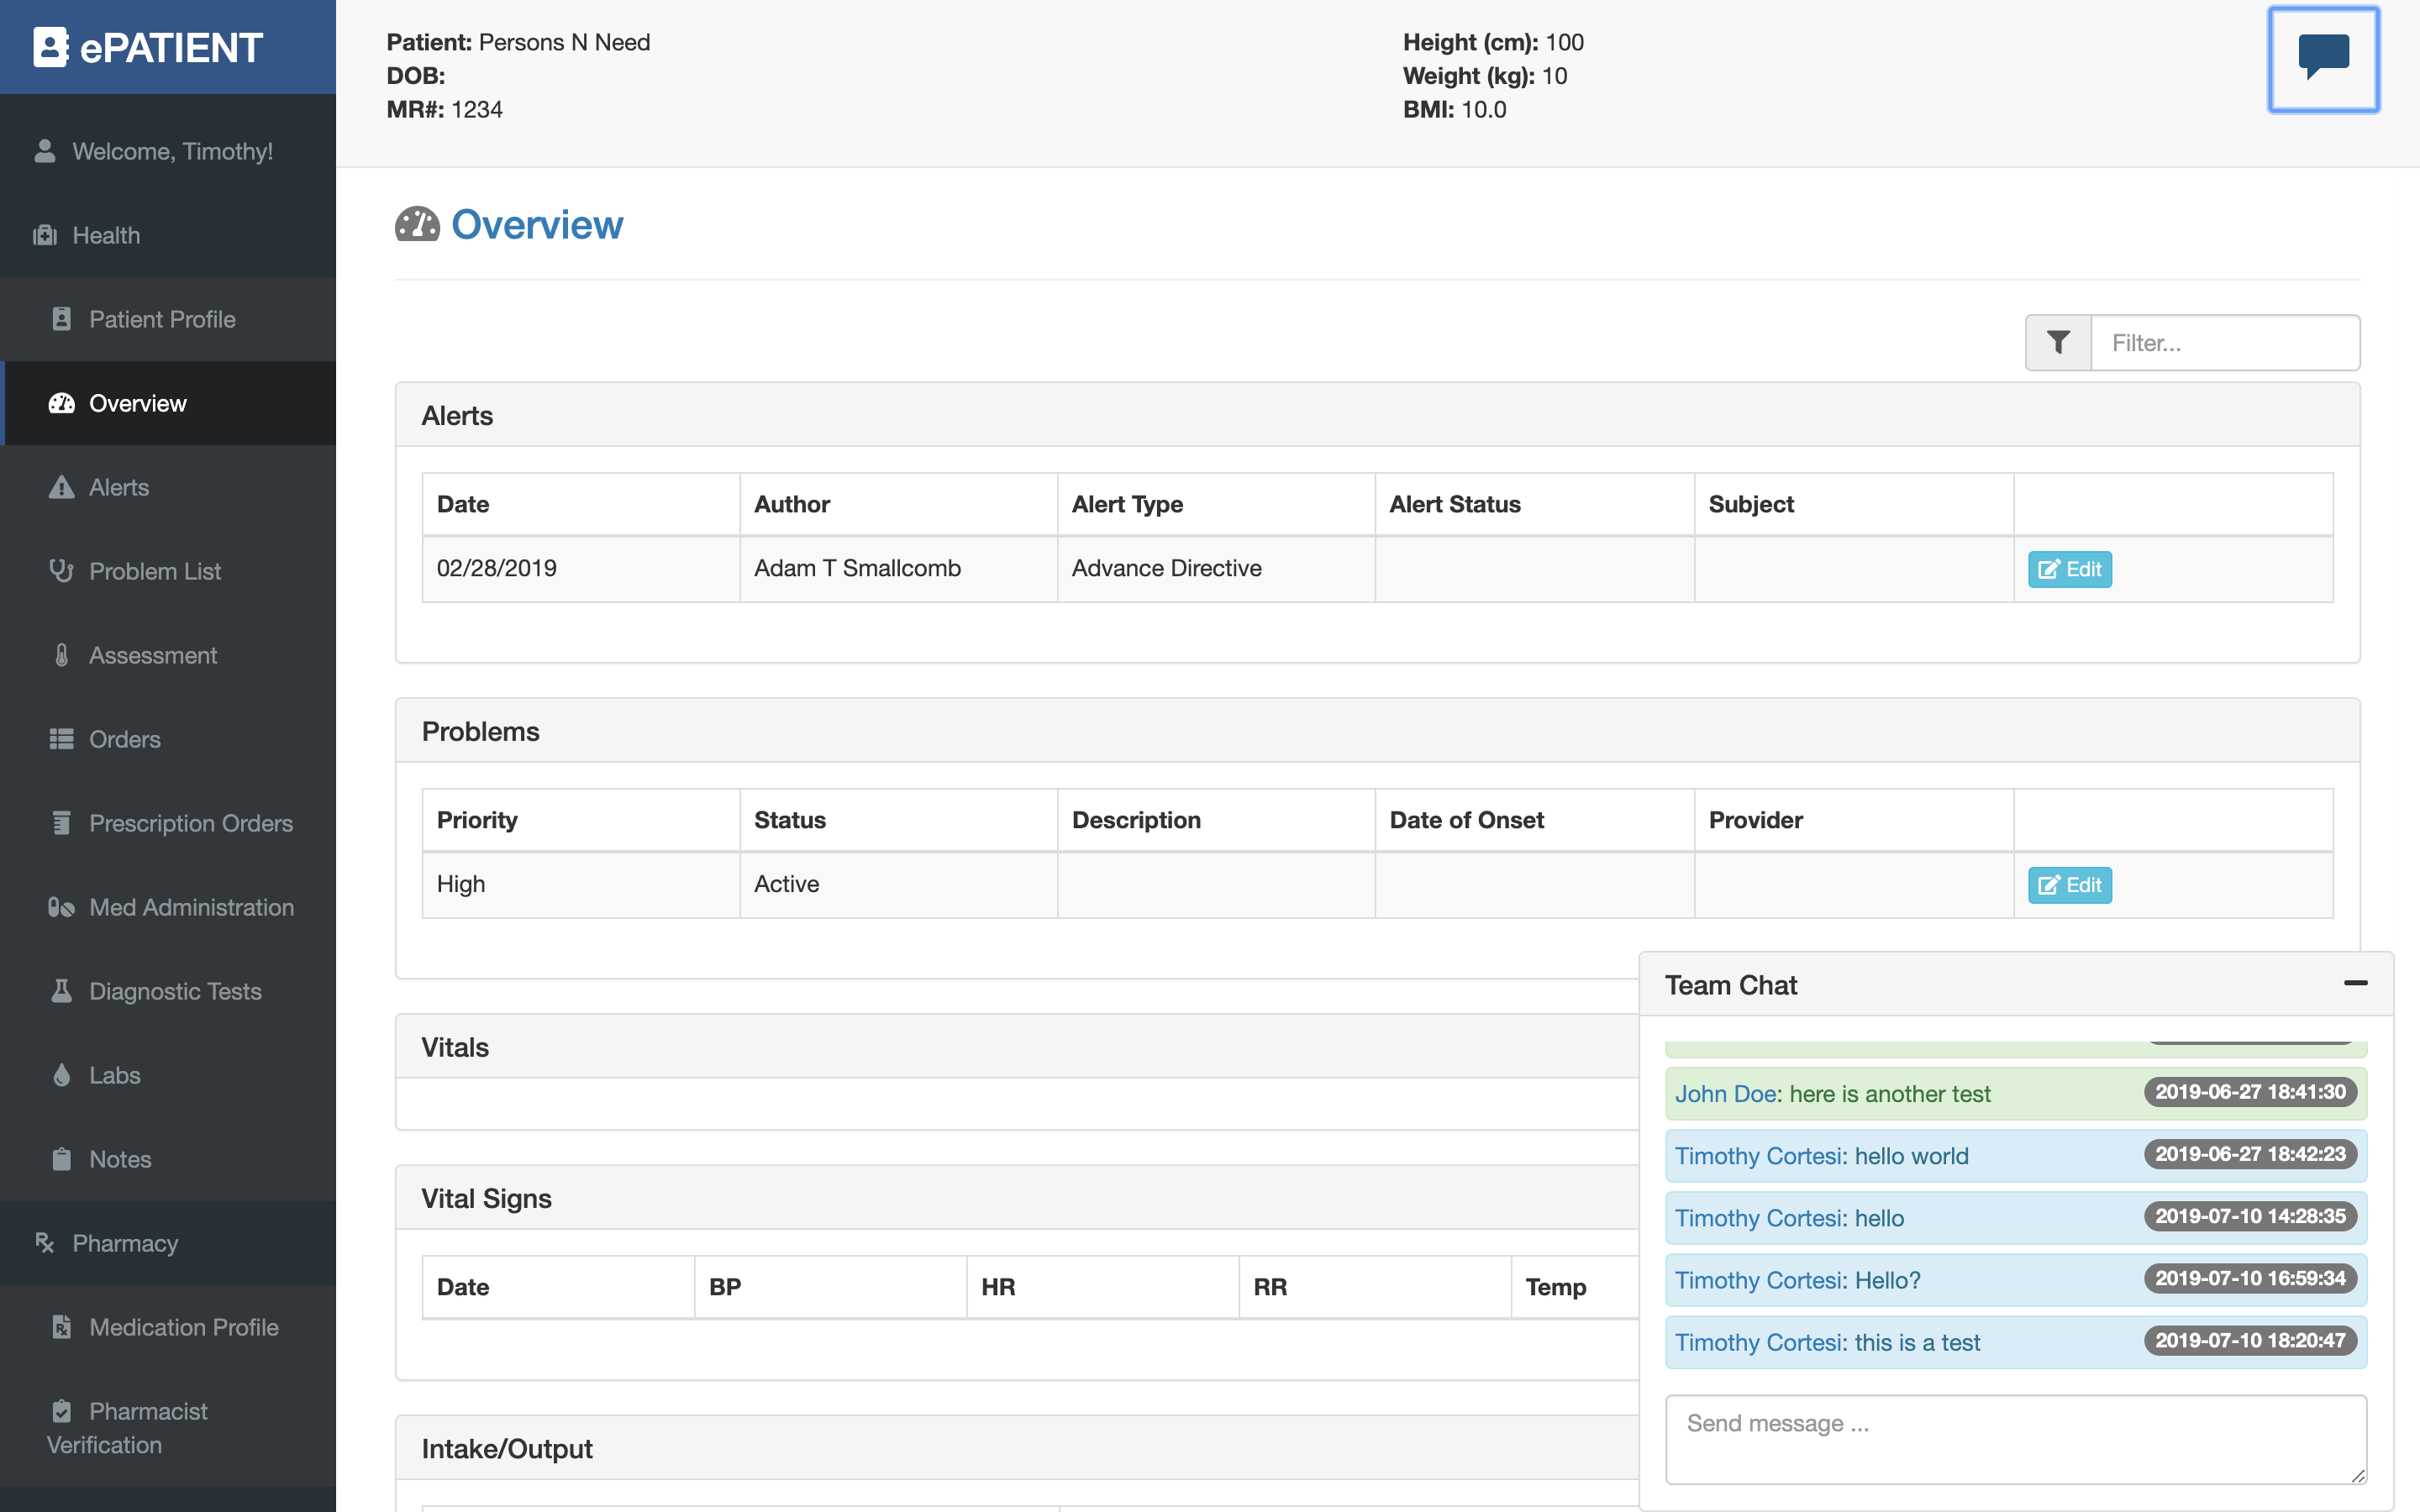The height and width of the screenshot is (1512, 2420).
Task: Click the ePATIENT logo icon
Action: 50,47
